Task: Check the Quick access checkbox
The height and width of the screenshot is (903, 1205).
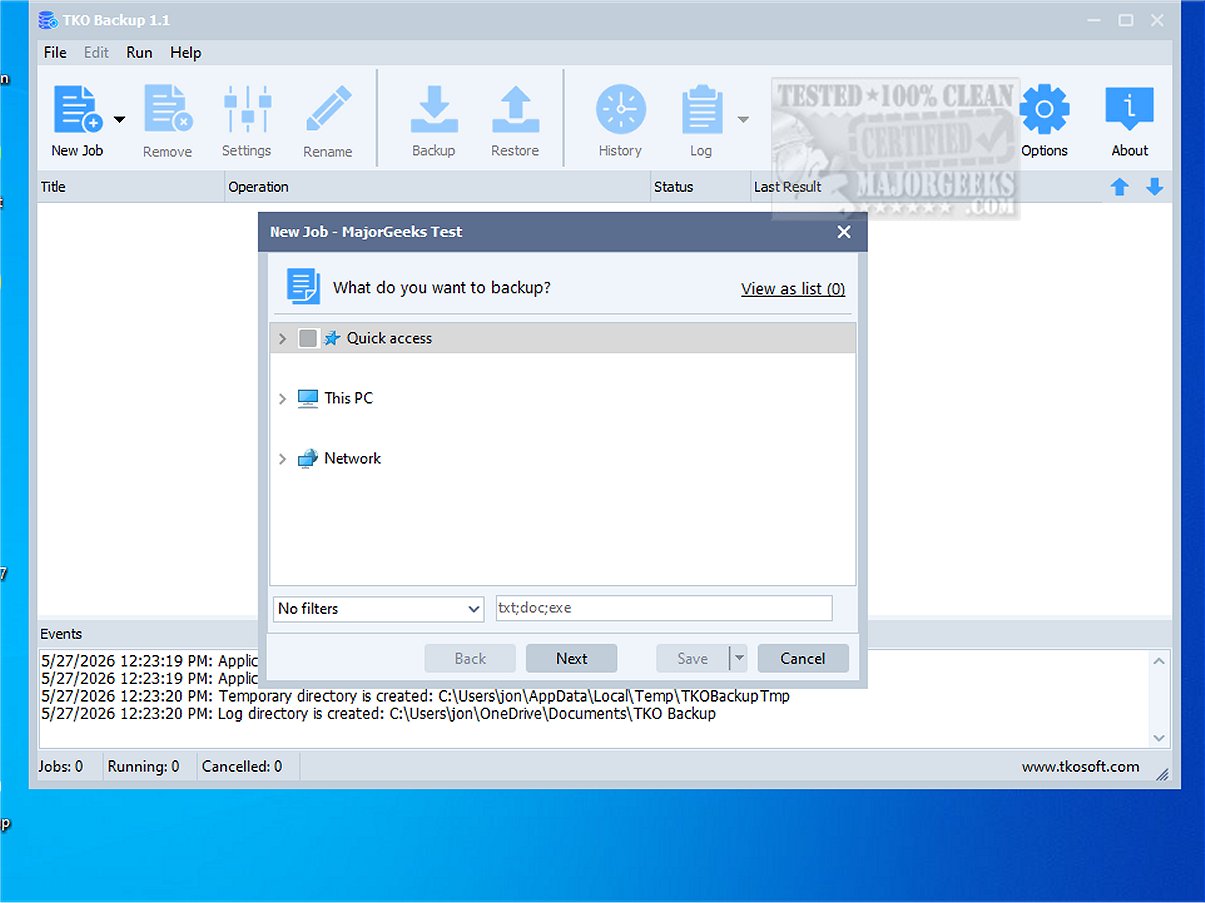Action: tap(308, 338)
